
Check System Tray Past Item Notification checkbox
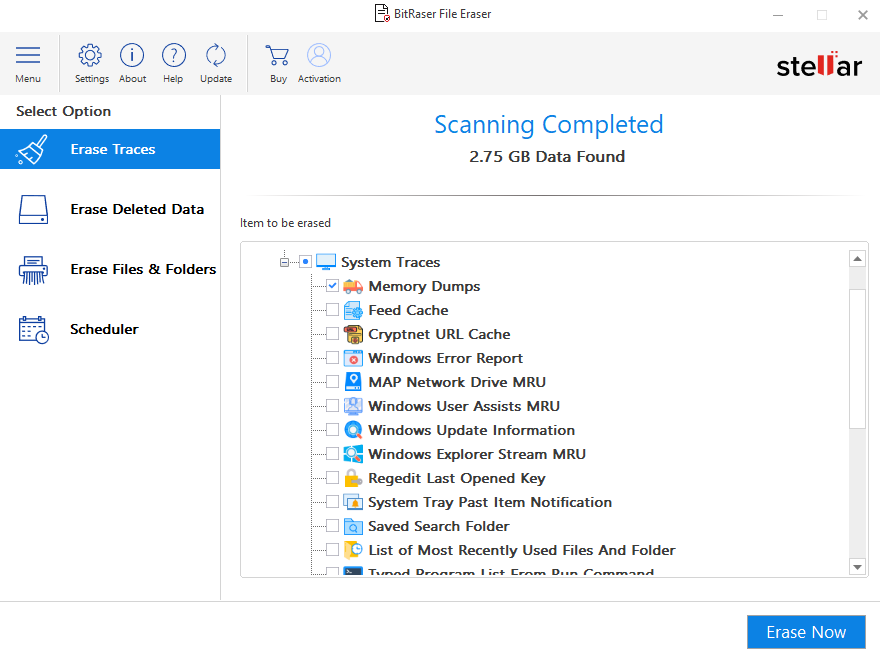point(332,502)
